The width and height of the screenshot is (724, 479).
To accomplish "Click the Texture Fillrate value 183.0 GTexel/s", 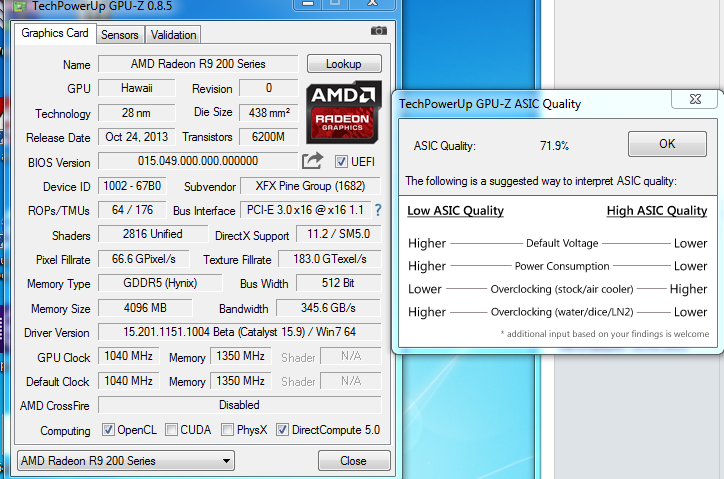I will 330,259.
